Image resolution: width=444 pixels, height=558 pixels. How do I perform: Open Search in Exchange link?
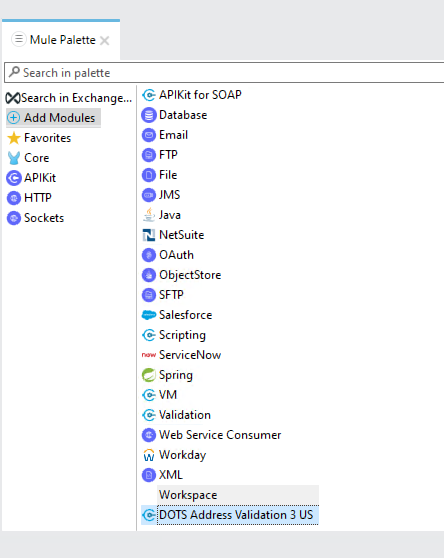tap(76, 98)
